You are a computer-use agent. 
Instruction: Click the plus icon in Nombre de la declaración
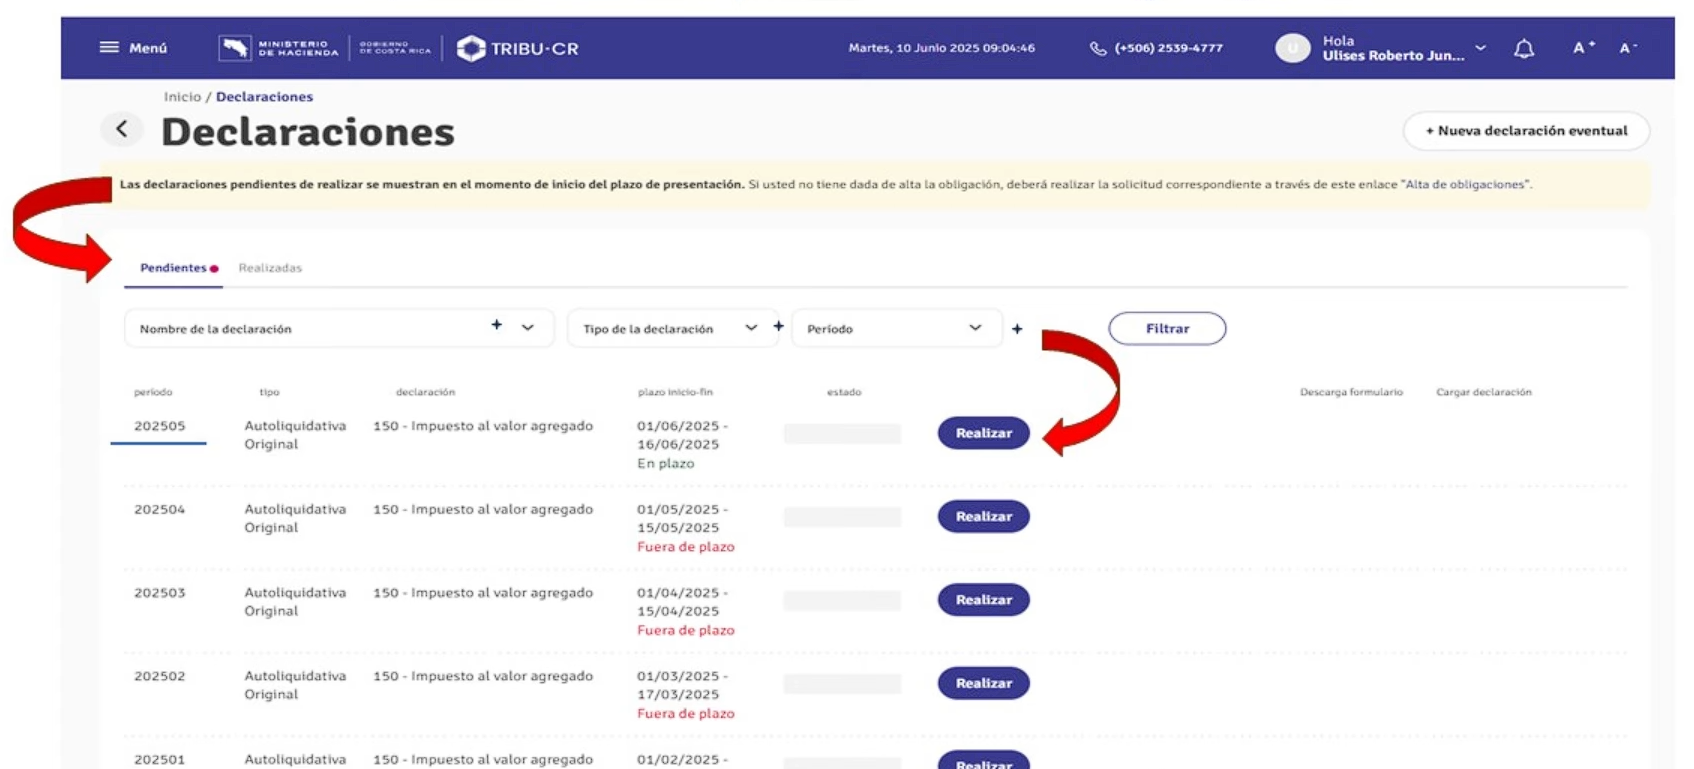click(496, 325)
